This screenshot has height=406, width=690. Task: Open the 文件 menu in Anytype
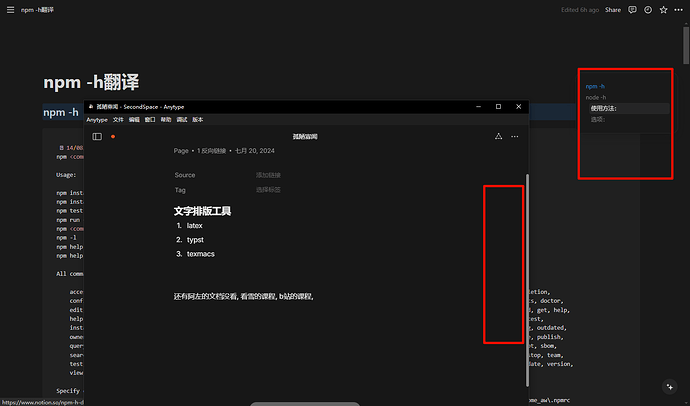[118, 120]
